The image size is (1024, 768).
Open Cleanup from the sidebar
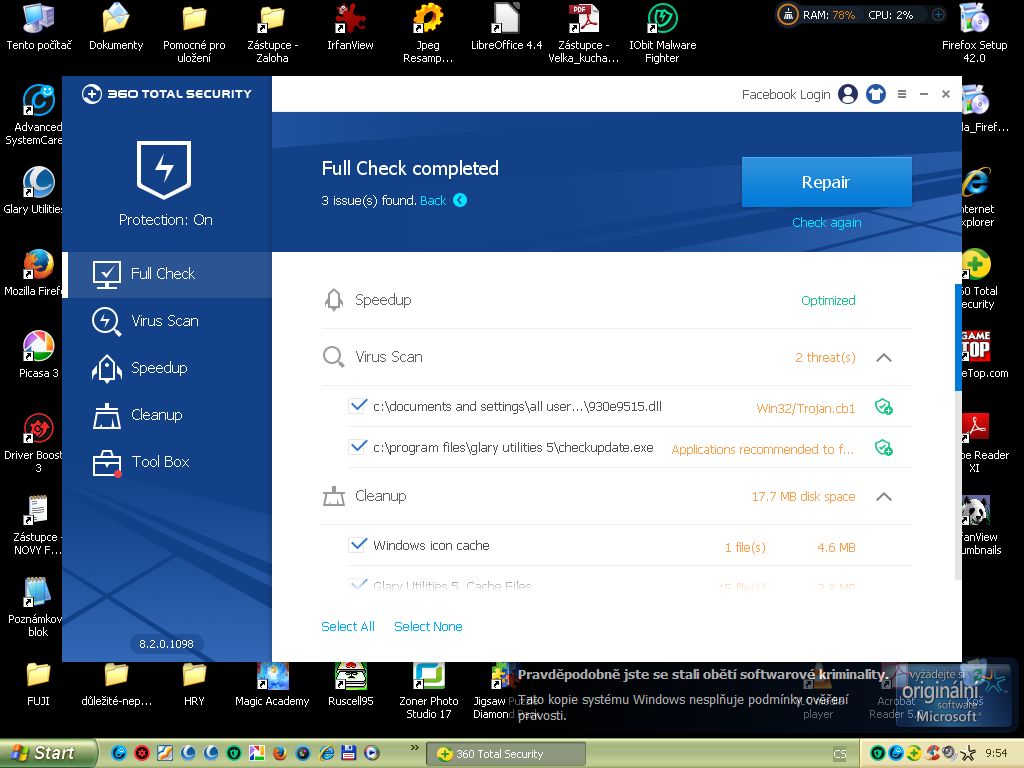coord(167,415)
